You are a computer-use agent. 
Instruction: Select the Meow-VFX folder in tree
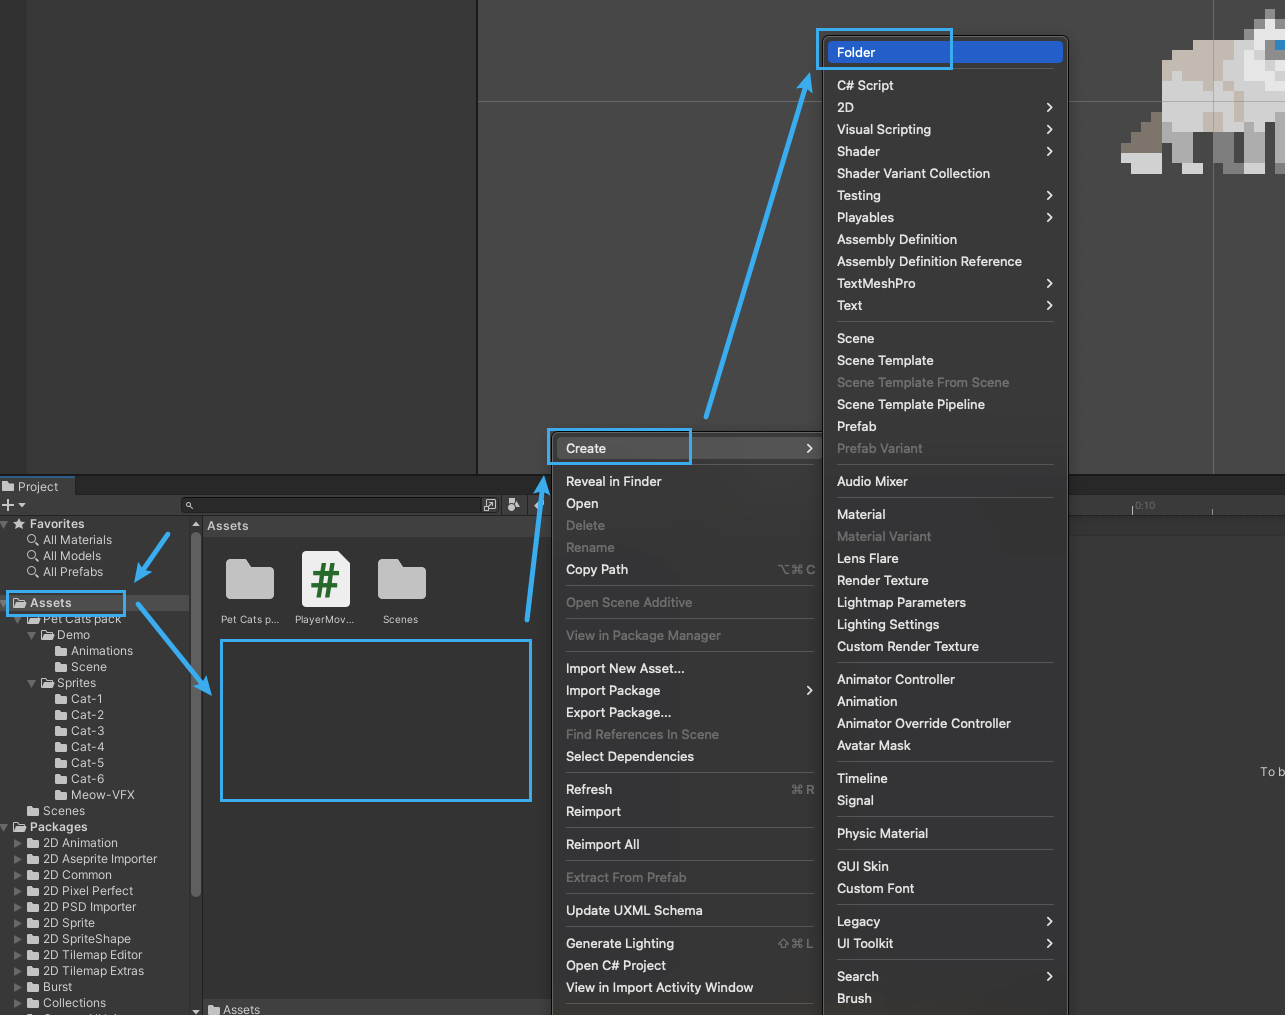click(102, 795)
